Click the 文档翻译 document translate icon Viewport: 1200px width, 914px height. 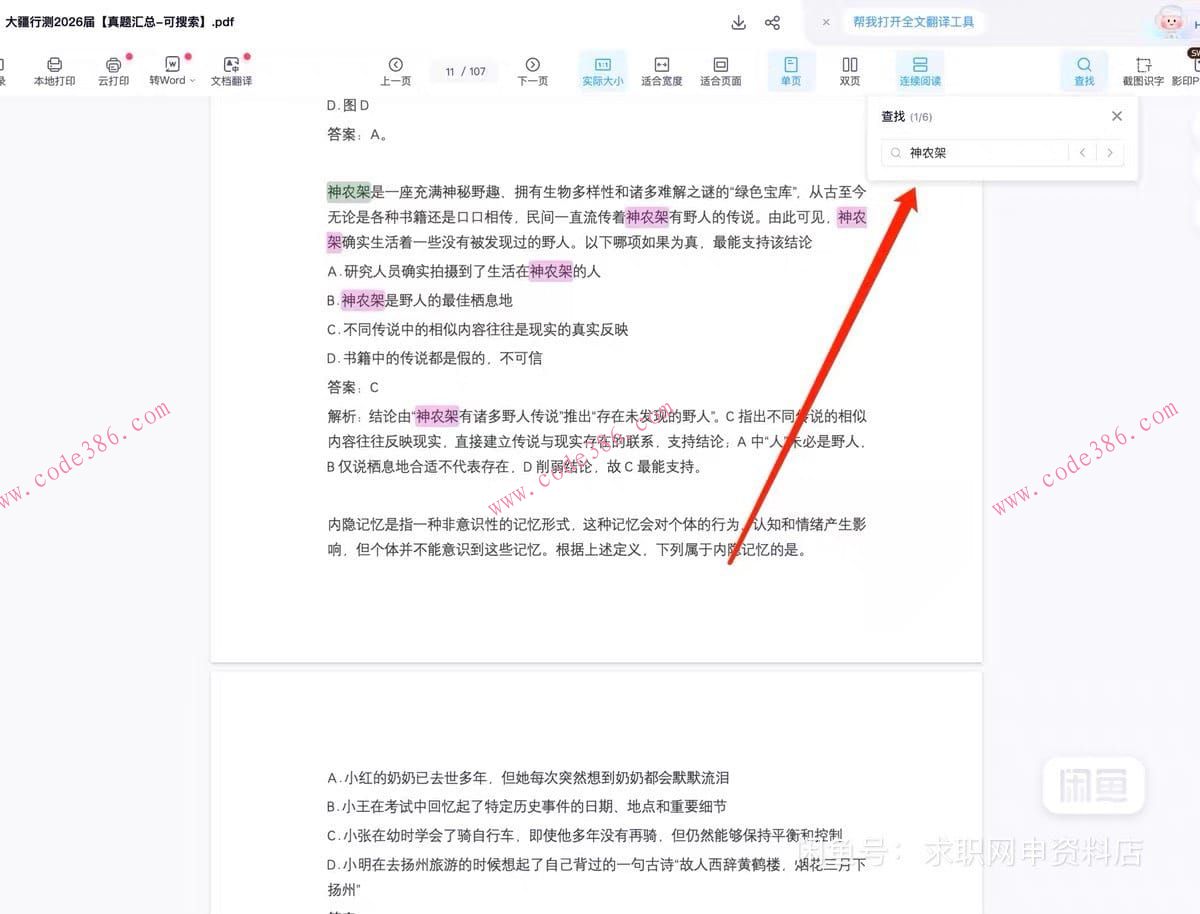pyautogui.click(x=231, y=70)
